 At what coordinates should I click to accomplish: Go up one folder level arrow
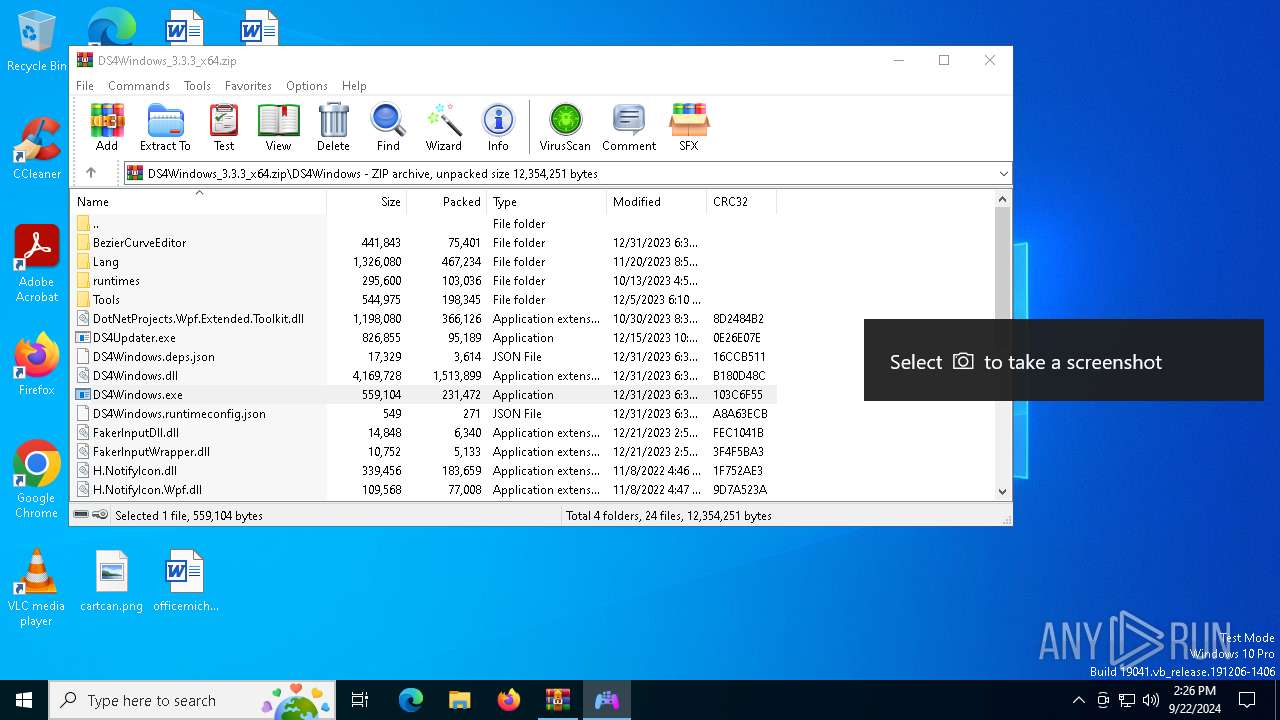[91, 173]
